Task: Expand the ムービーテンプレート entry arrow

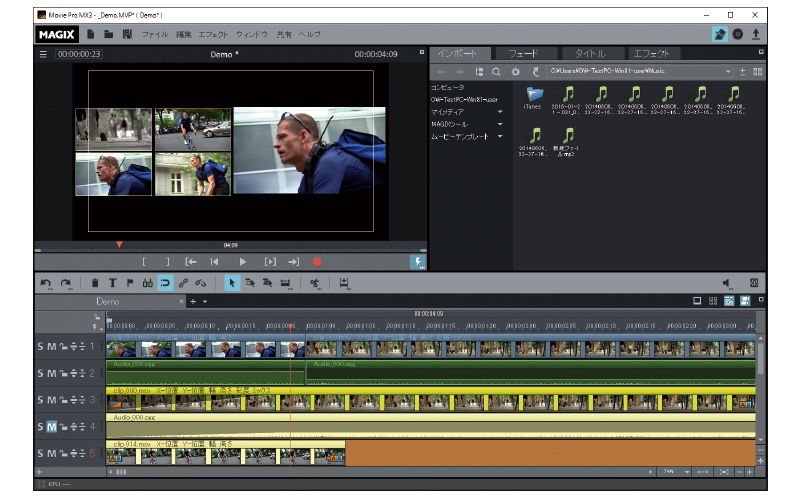Action: click(x=500, y=136)
